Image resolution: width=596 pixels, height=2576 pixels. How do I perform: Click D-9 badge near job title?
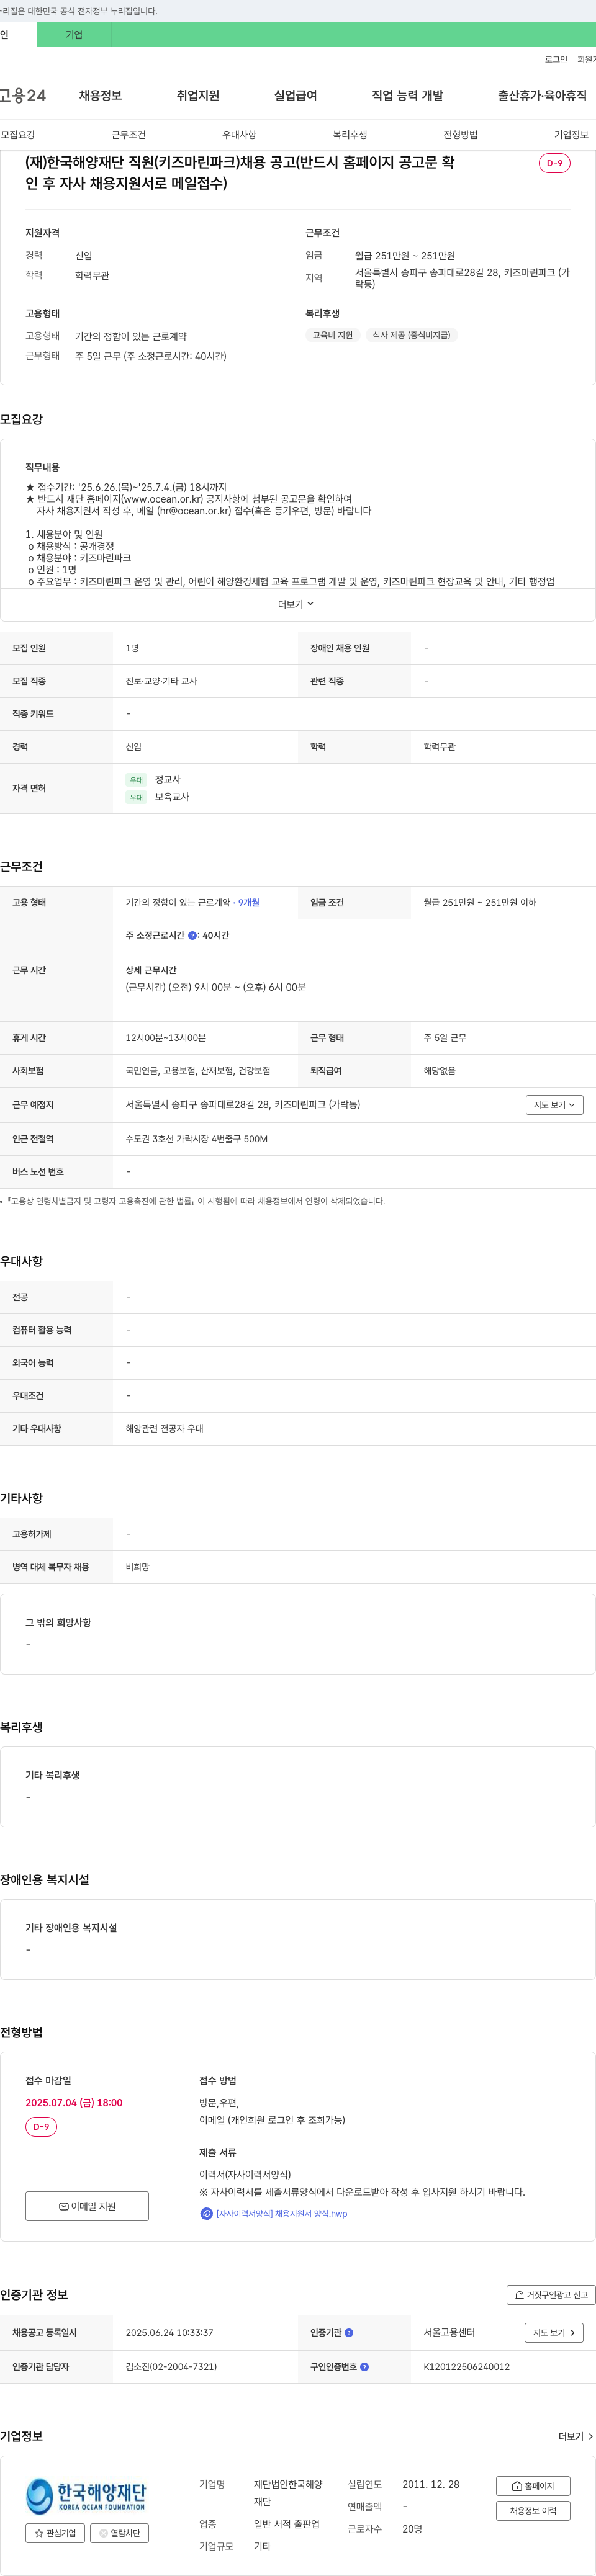[554, 163]
